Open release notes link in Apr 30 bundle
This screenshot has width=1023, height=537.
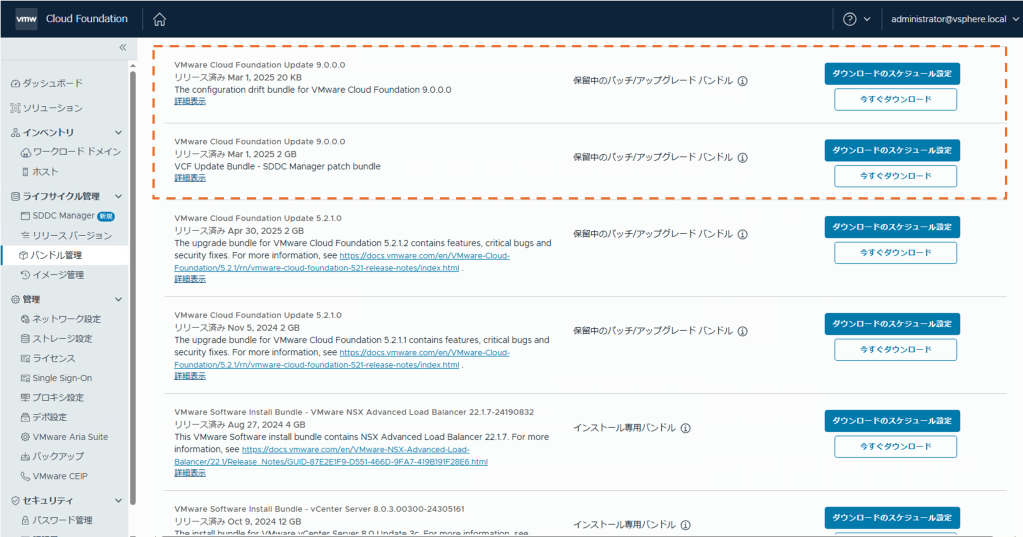(x=342, y=262)
